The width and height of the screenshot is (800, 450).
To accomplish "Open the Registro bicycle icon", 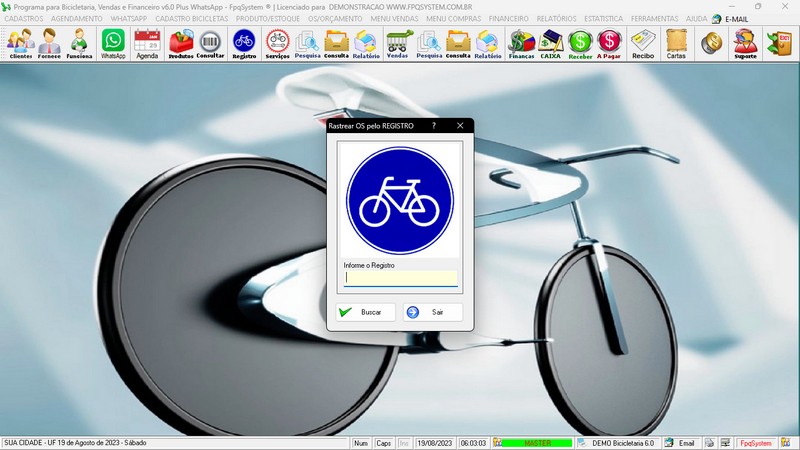I will [x=244, y=44].
